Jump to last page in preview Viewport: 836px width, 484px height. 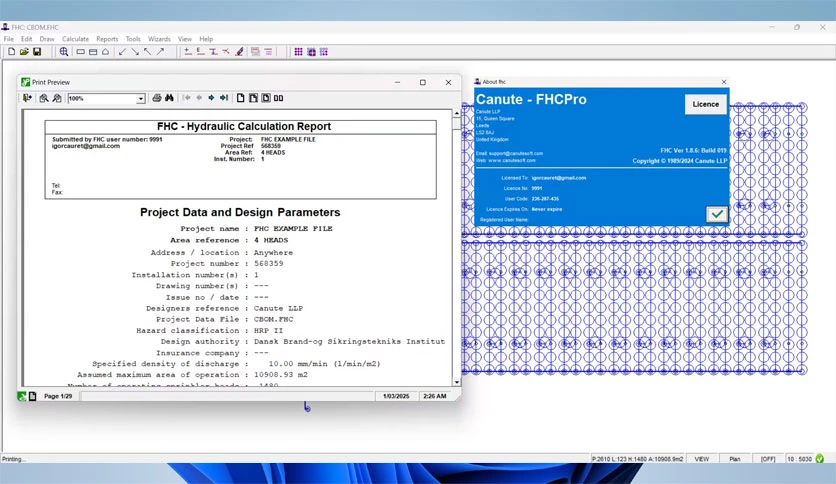224,98
